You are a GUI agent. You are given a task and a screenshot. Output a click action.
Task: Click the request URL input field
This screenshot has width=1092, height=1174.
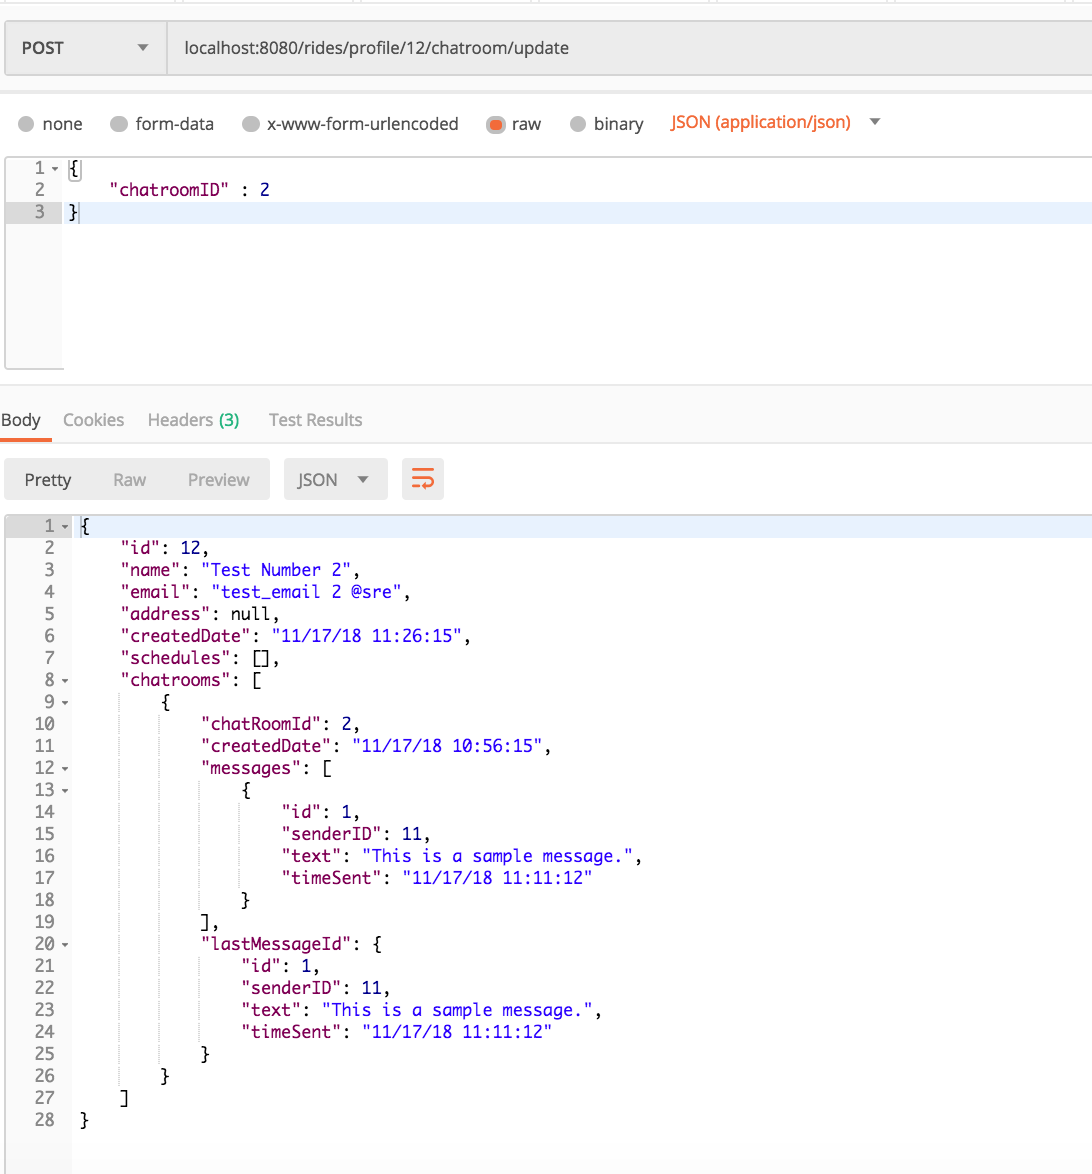(629, 48)
